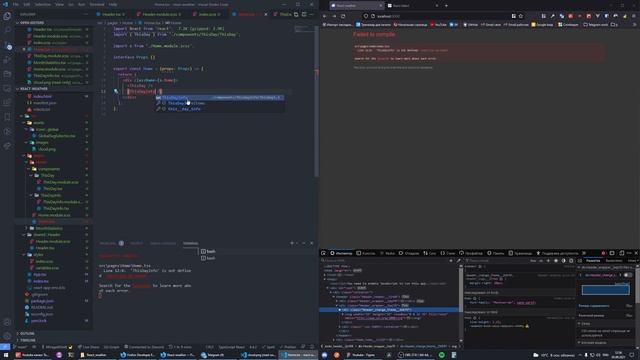
Task: Click the DevTools element picker icon
Action: (323, 253)
